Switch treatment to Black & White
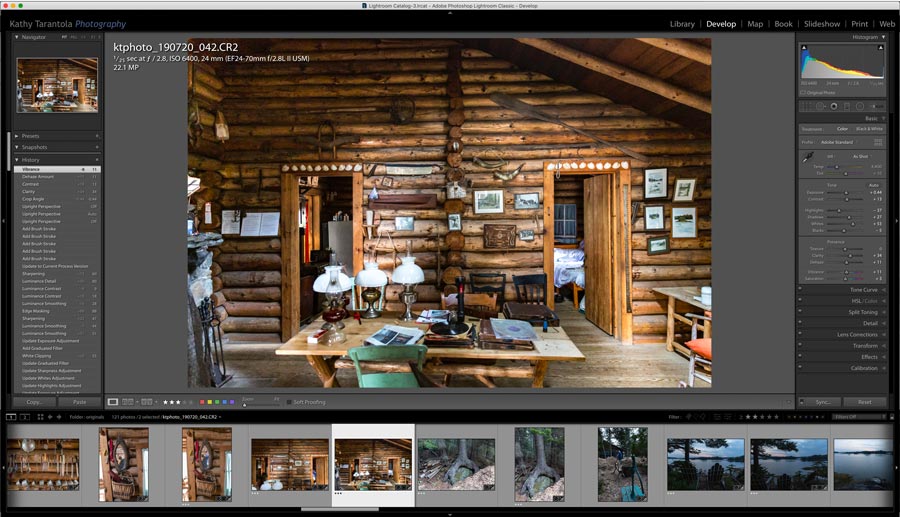This screenshot has width=900, height=517. (870, 129)
